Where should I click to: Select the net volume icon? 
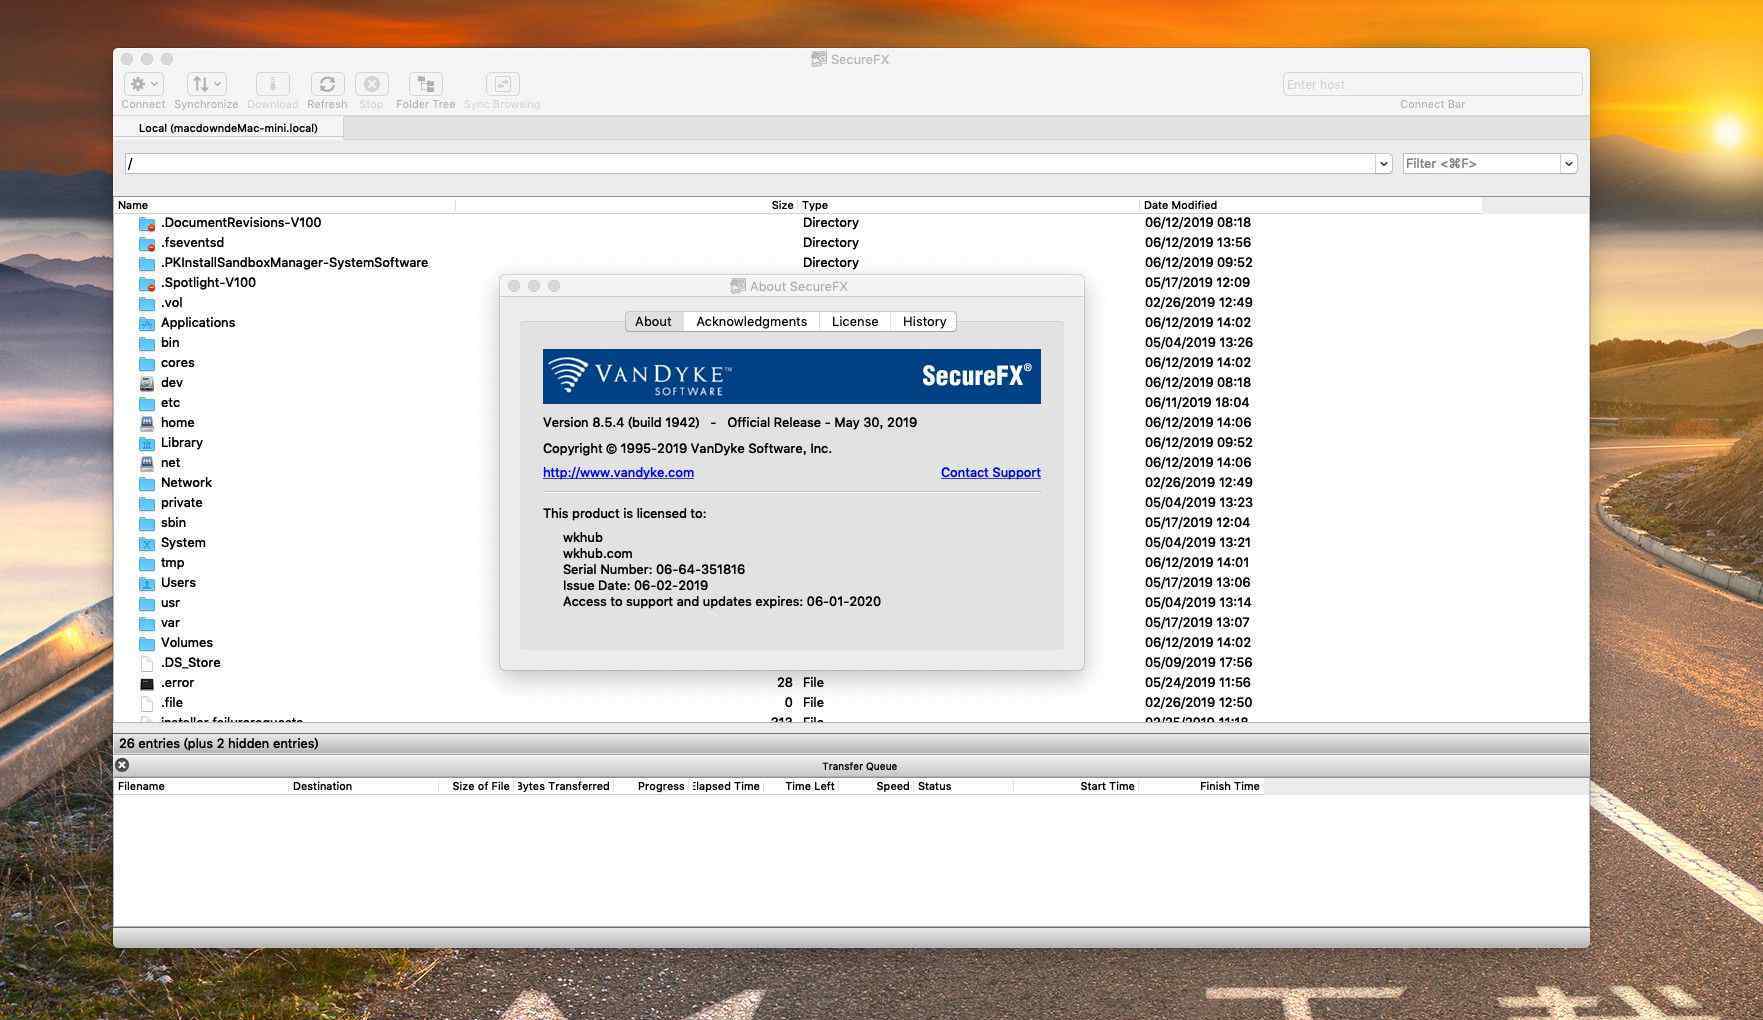pos(147,463)
